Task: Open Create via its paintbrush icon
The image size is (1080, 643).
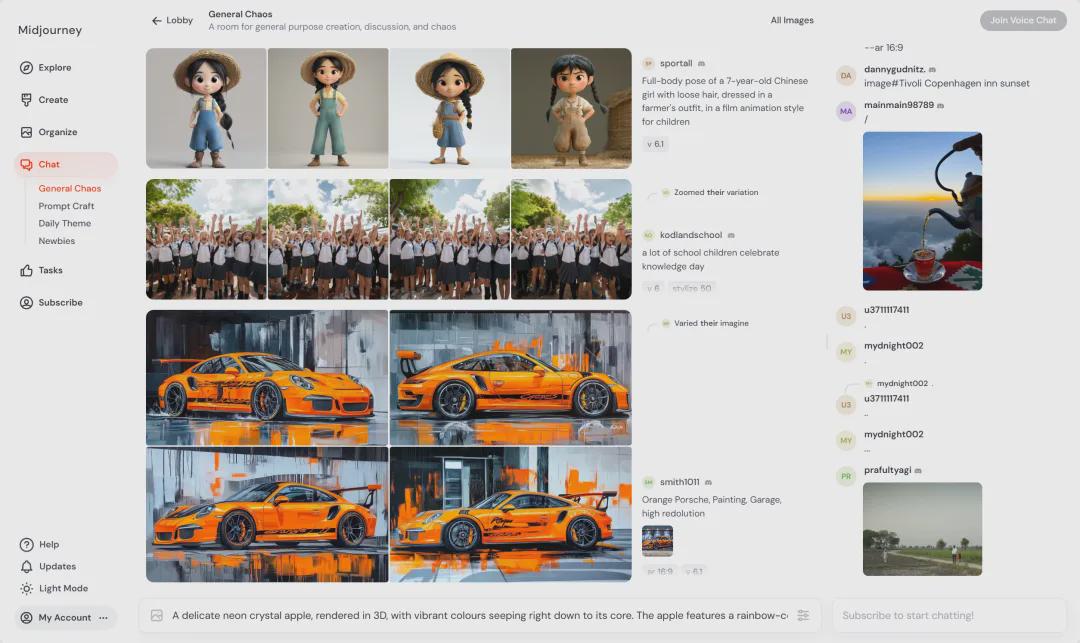Action: (27, 100)
